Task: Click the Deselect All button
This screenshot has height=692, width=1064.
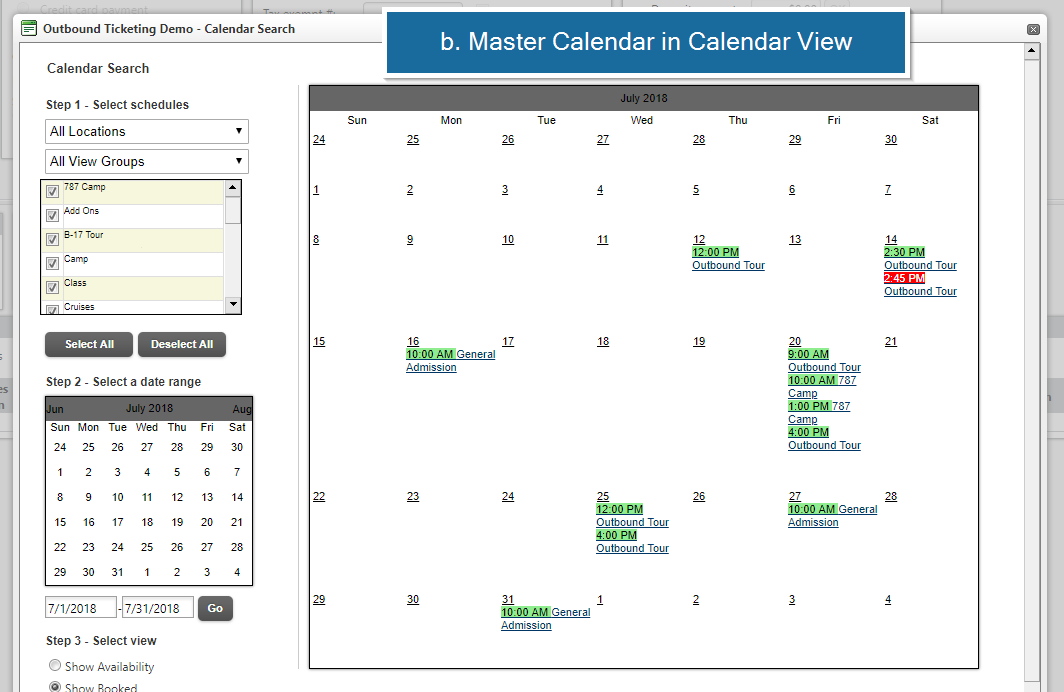Action: (x=182, y=344)
